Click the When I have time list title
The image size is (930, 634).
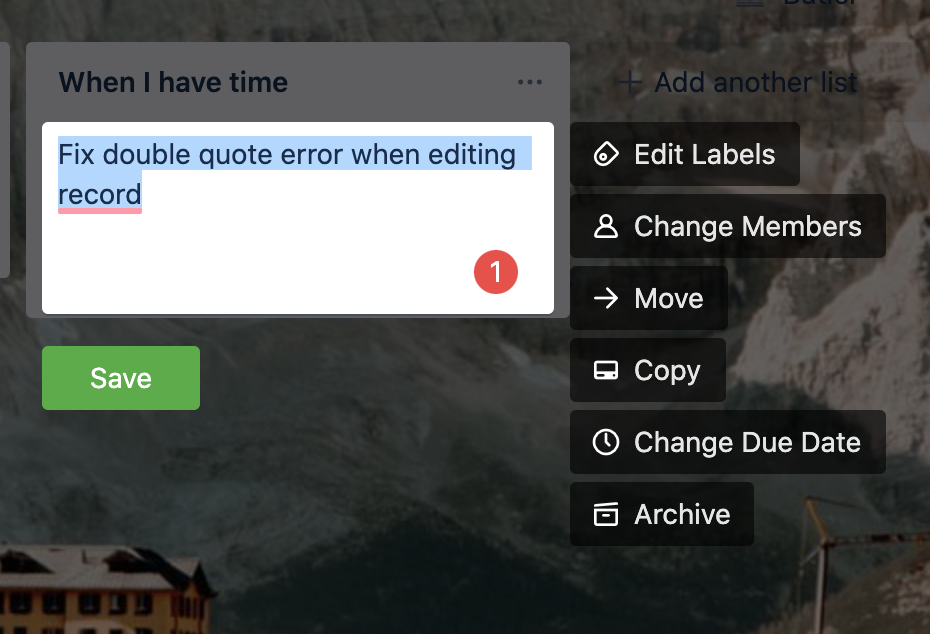(173, 82)
